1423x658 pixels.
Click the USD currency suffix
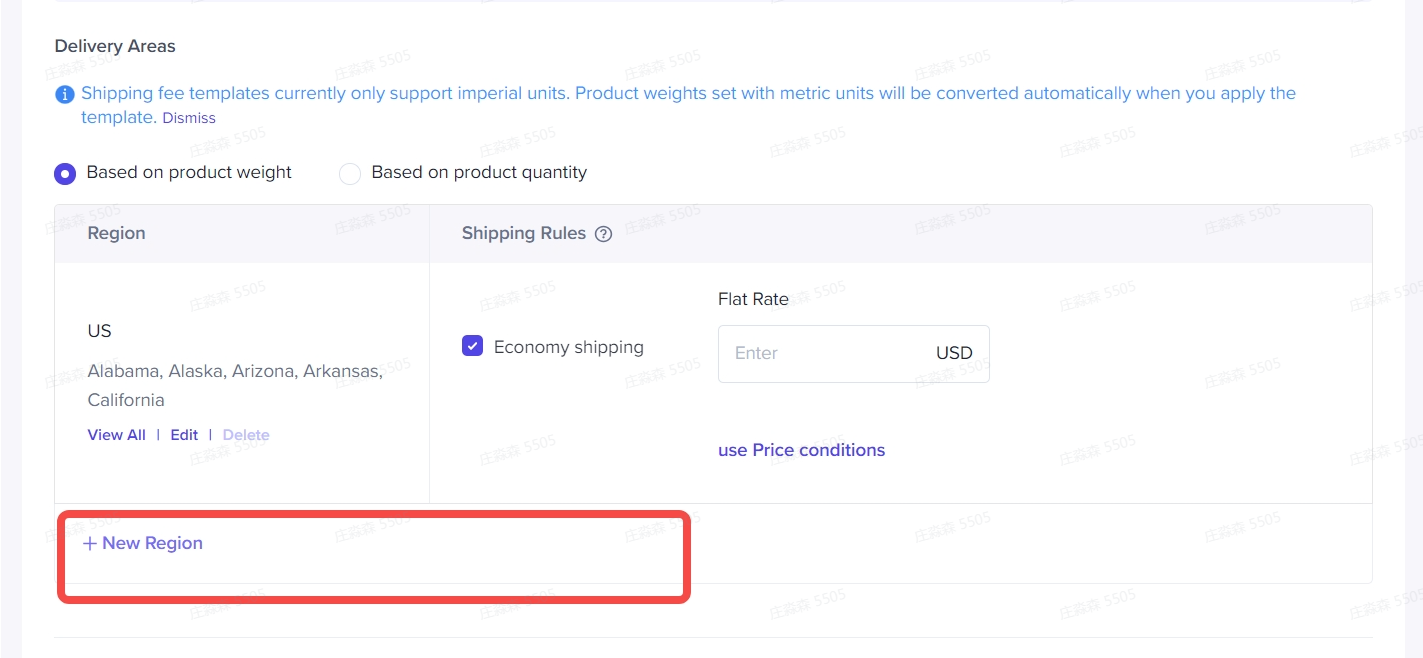954,353
